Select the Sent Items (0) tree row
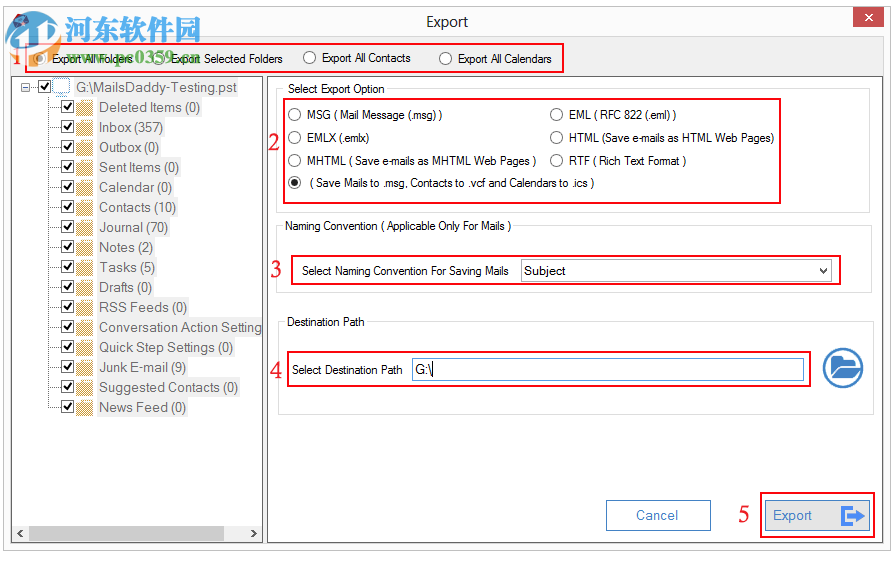Viewport: 894px width, 563px height. (139, 167)
